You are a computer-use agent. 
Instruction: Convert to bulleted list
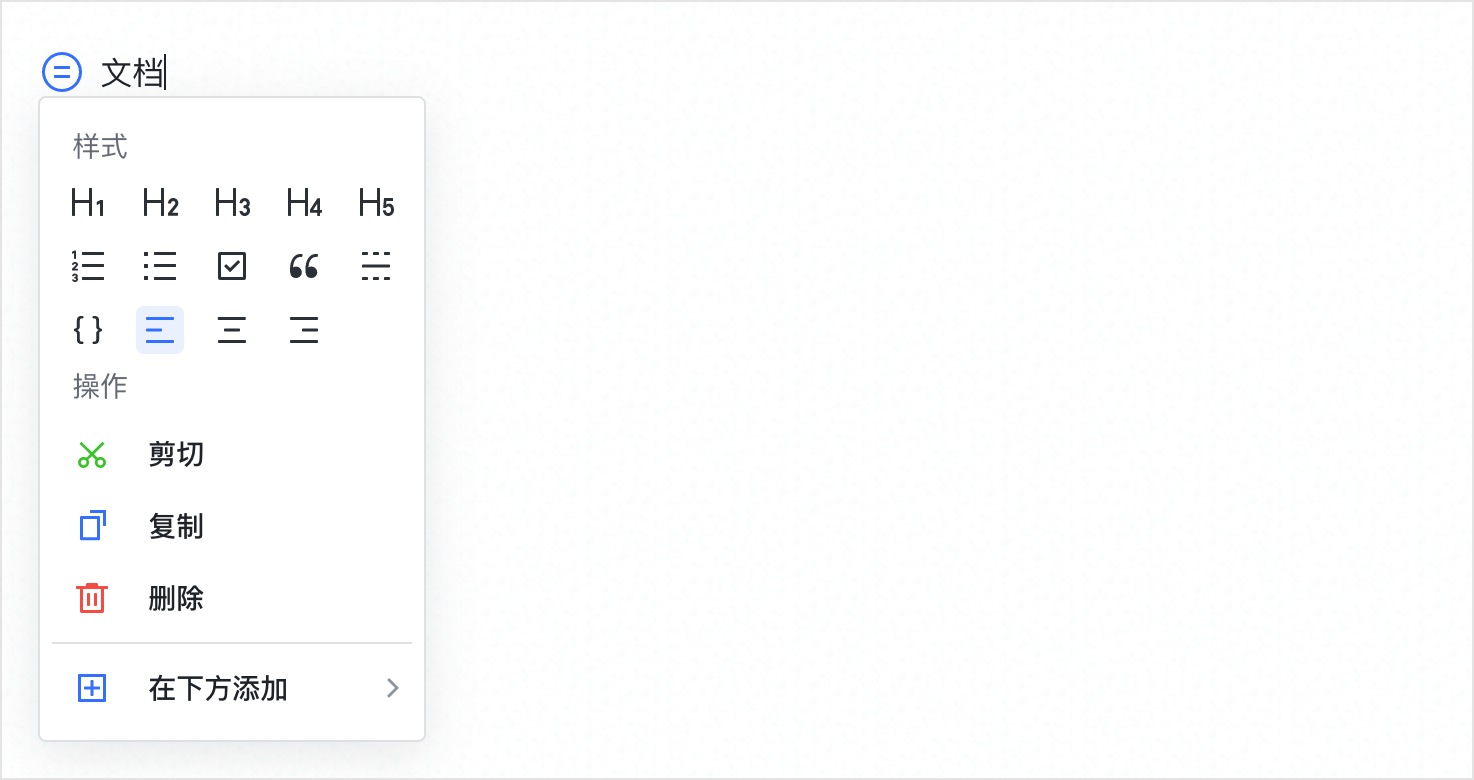160,267
